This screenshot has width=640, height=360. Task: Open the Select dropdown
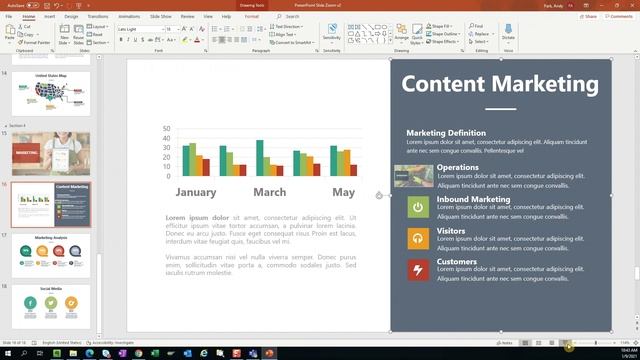coord(479,42)
